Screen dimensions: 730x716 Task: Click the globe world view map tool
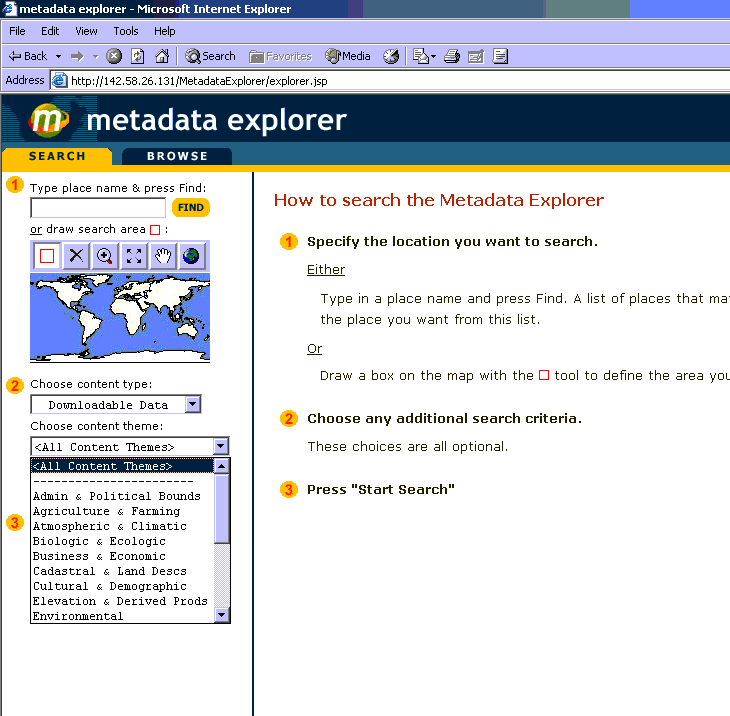190,256
